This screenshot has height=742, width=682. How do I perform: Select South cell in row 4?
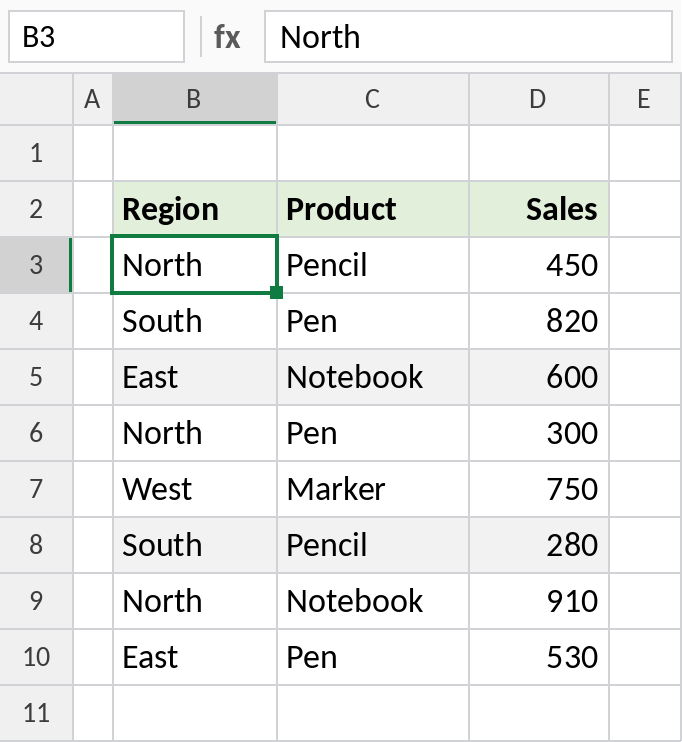195,321
